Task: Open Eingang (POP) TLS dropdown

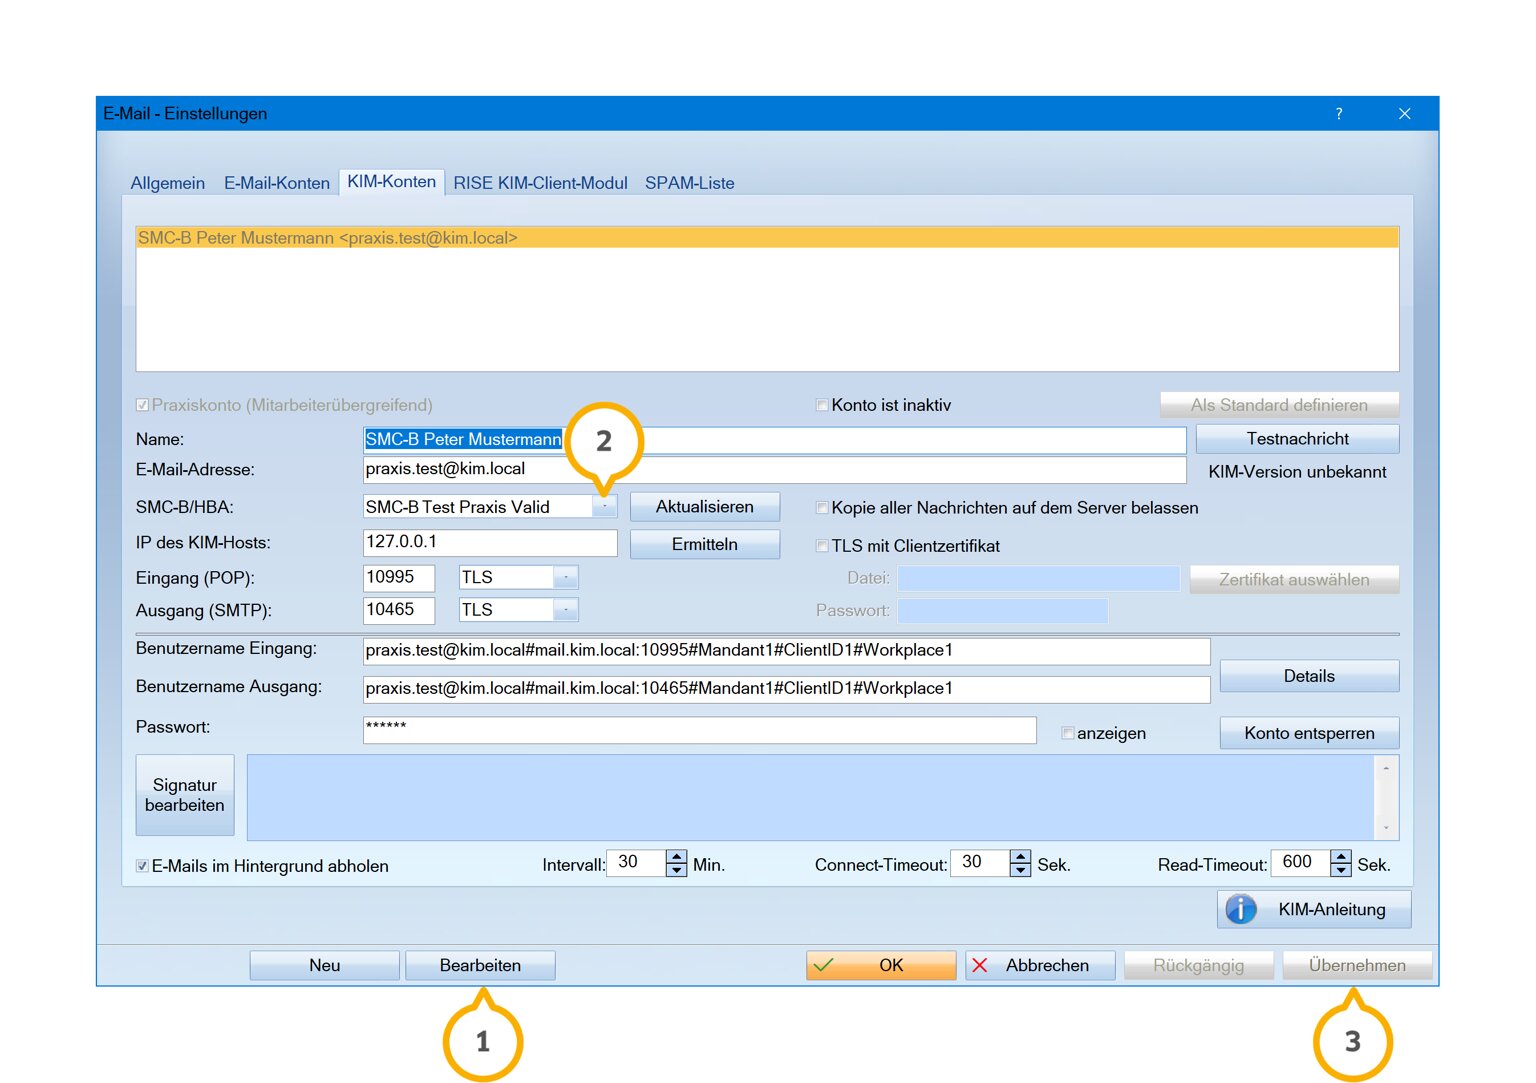Action: point(566,578)
